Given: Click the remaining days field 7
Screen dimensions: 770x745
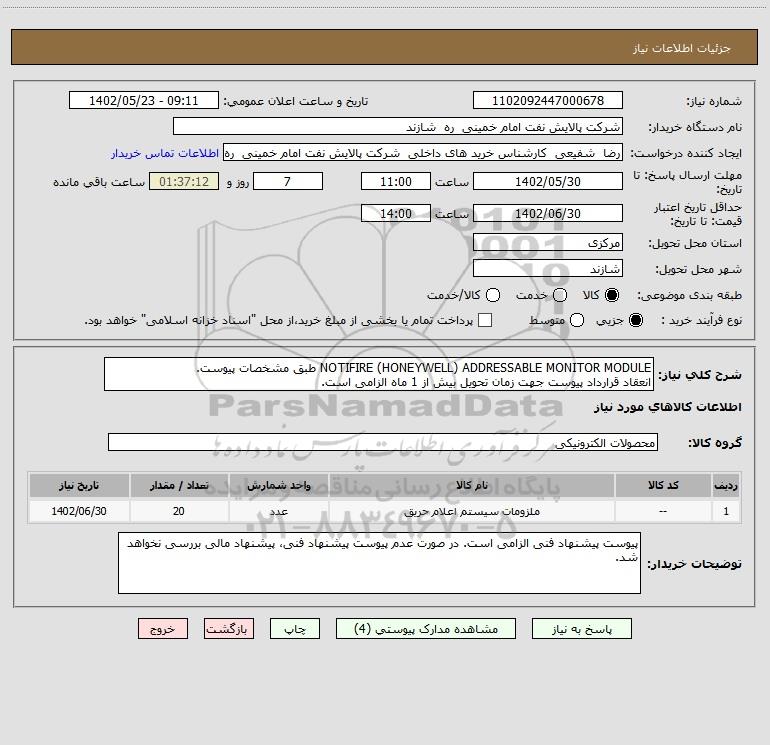Looking at the screenshot, I should pos(288,182).
